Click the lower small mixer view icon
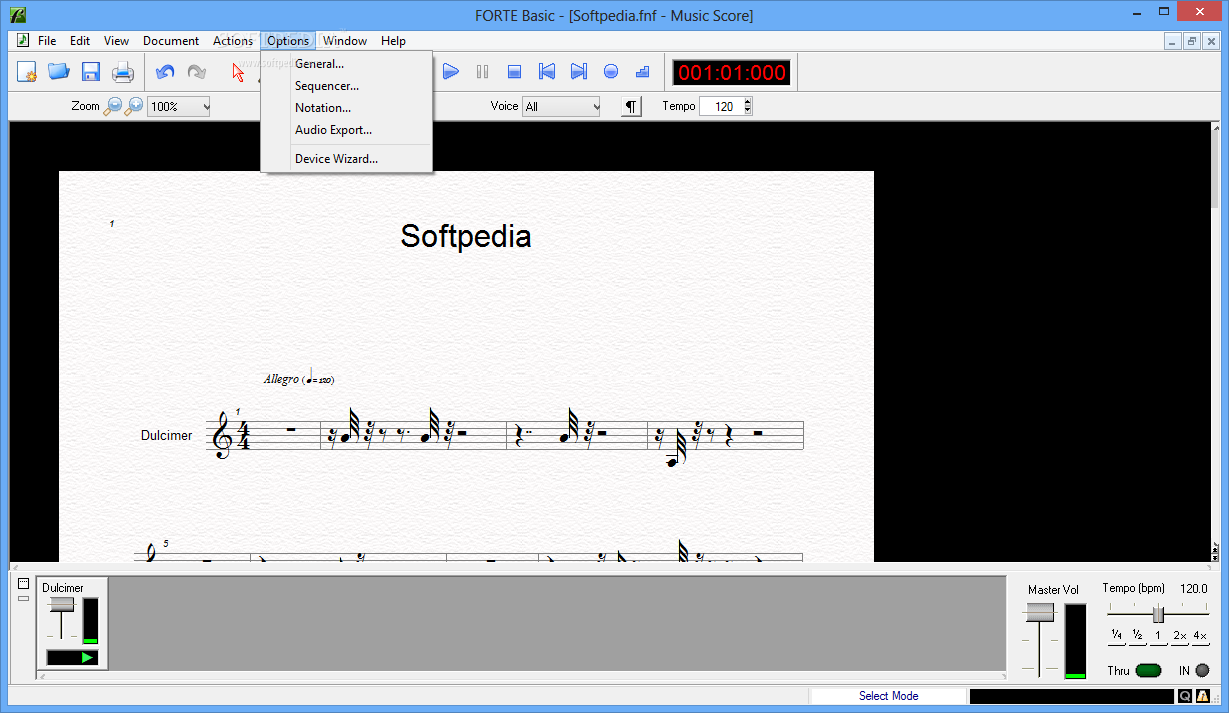This screenshot has height=713, width=1229. tap(24, 598)
